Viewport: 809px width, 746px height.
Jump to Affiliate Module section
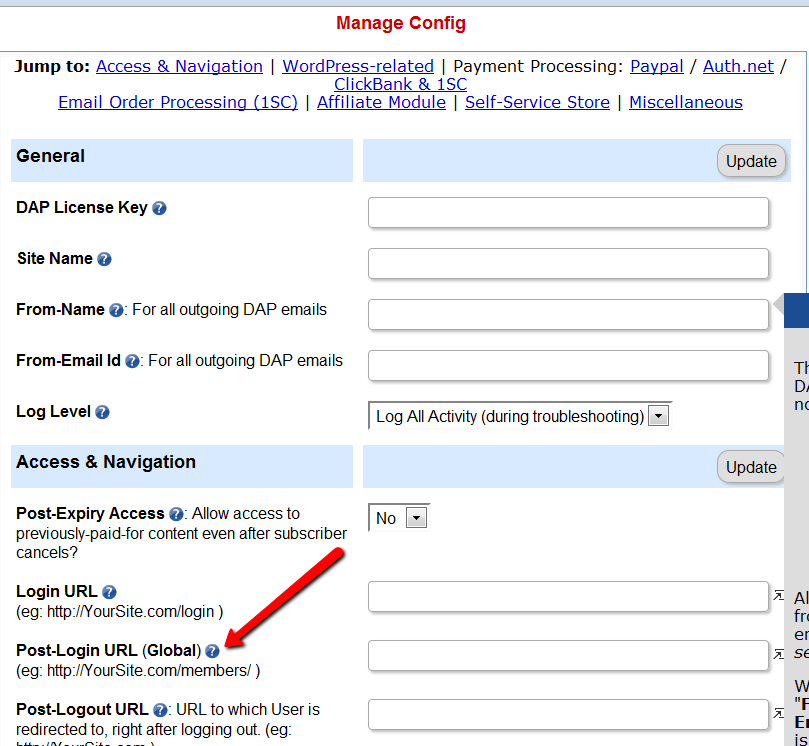tap(381, 102)
